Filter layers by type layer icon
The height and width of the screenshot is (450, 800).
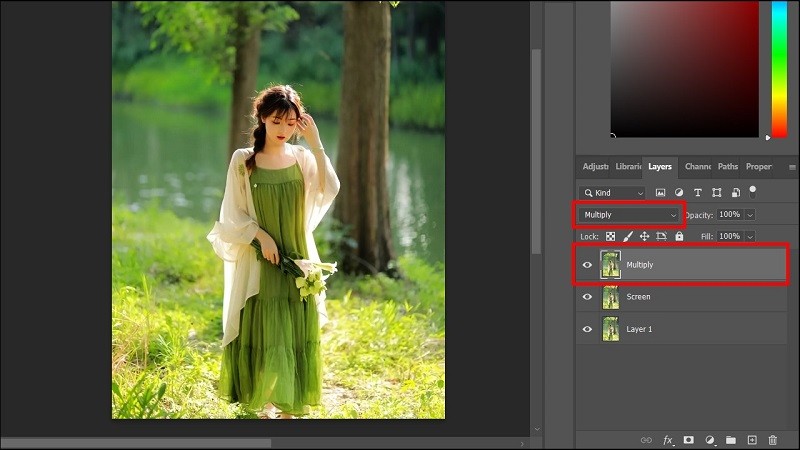click(697, 192)
